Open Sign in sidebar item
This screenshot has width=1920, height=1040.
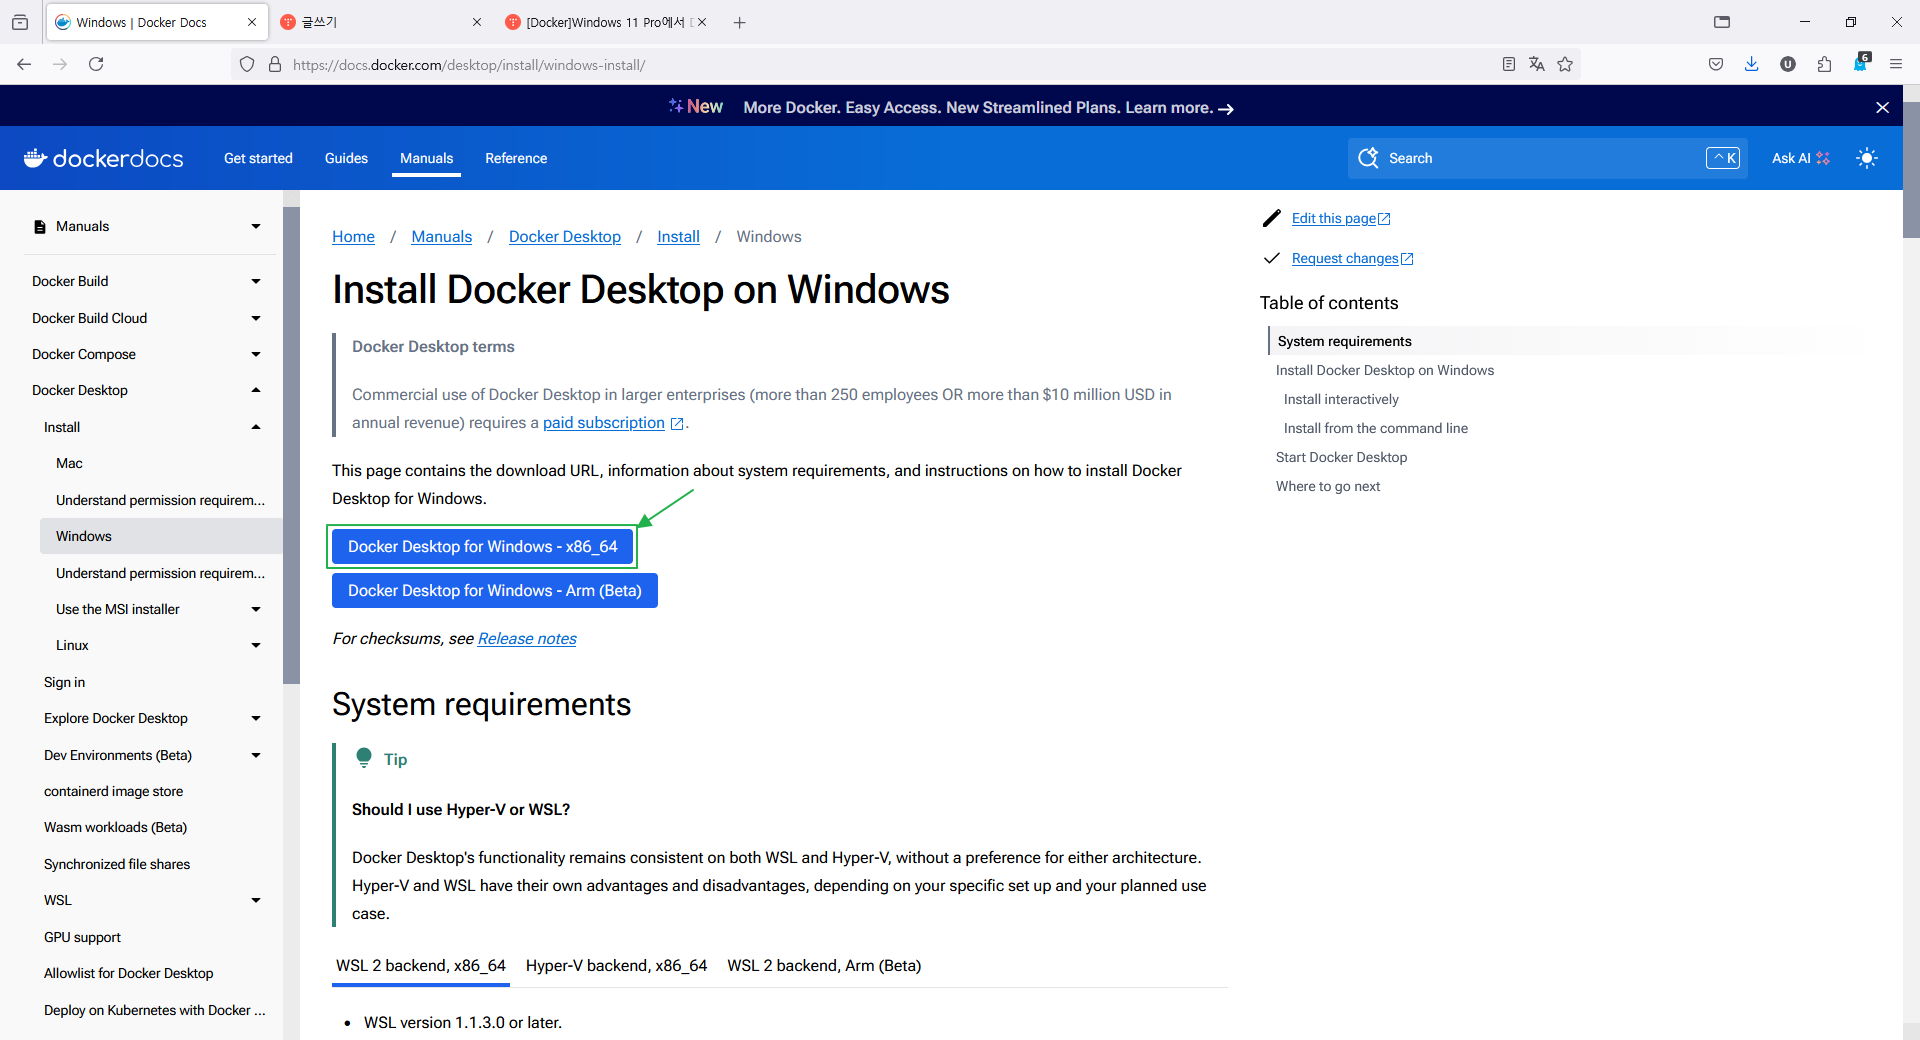[x=64, y=682]
